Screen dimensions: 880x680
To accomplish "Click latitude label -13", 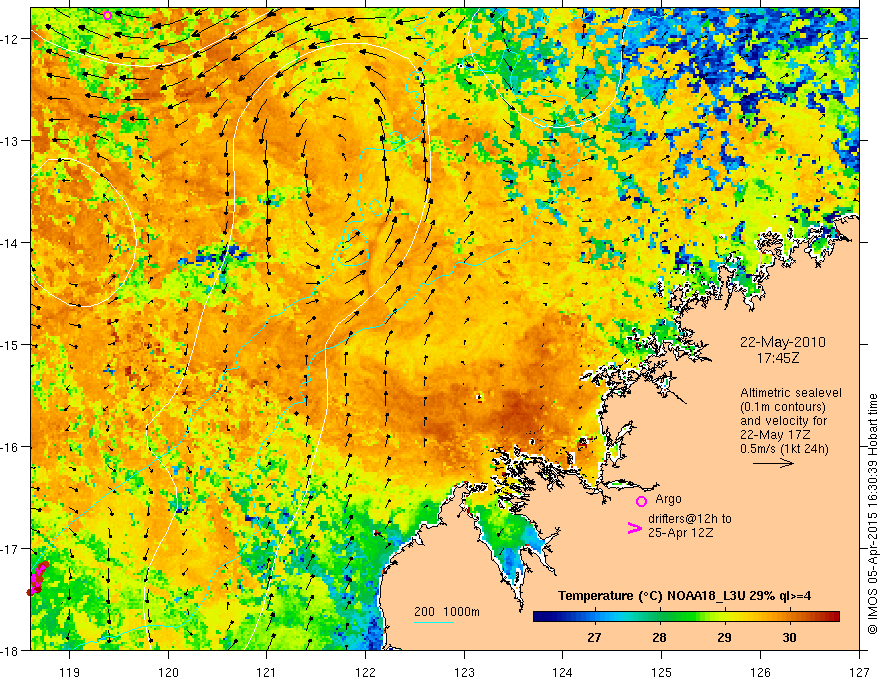I will click(12, 141).
